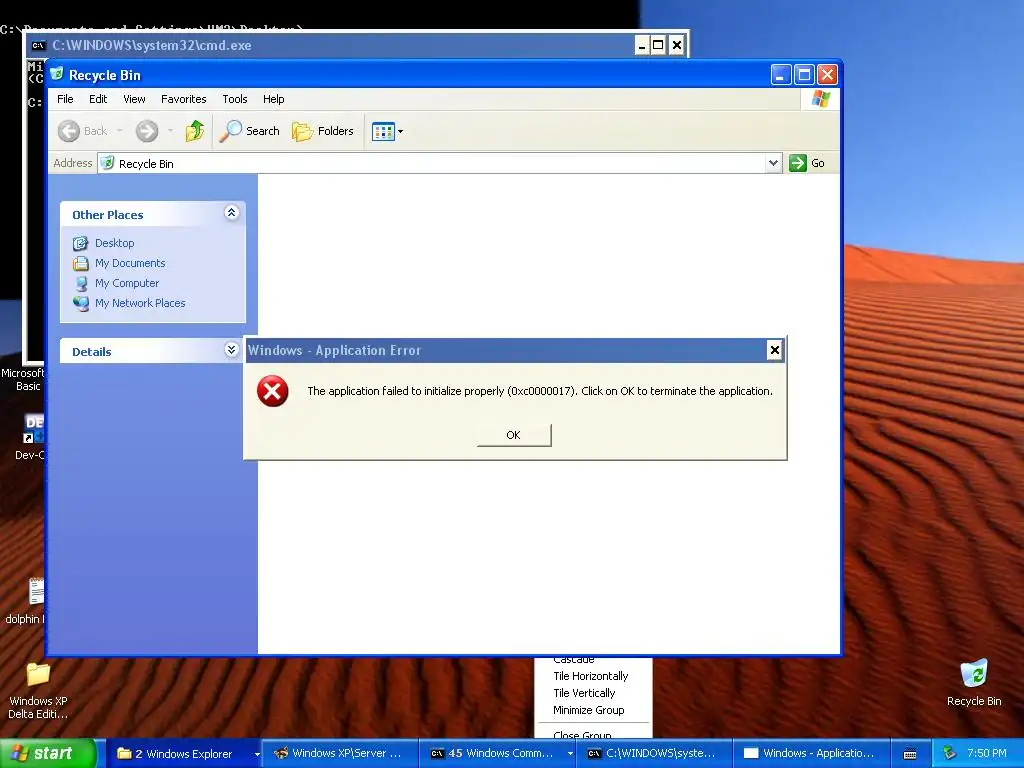Image resolution: width=1024 pixels, height=768 pixels.
Task: Open the Edit menu
Action: tap(98, 99)
